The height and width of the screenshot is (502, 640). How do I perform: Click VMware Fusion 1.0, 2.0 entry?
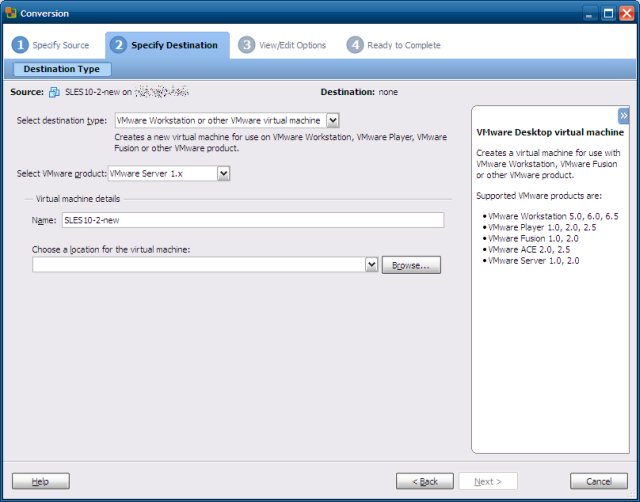point(533,238)
